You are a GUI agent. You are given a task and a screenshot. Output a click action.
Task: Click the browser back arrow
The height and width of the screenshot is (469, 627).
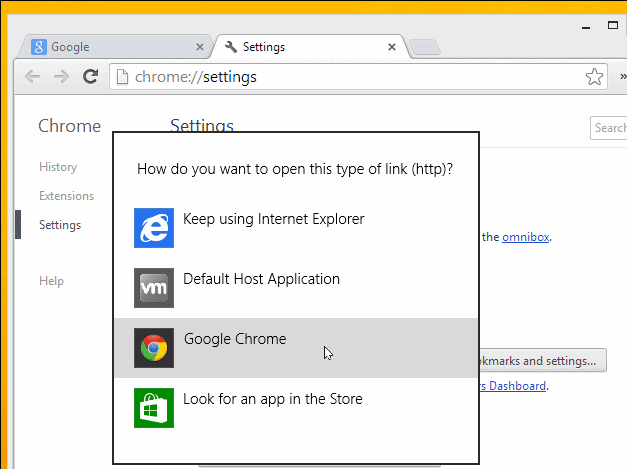32,76
